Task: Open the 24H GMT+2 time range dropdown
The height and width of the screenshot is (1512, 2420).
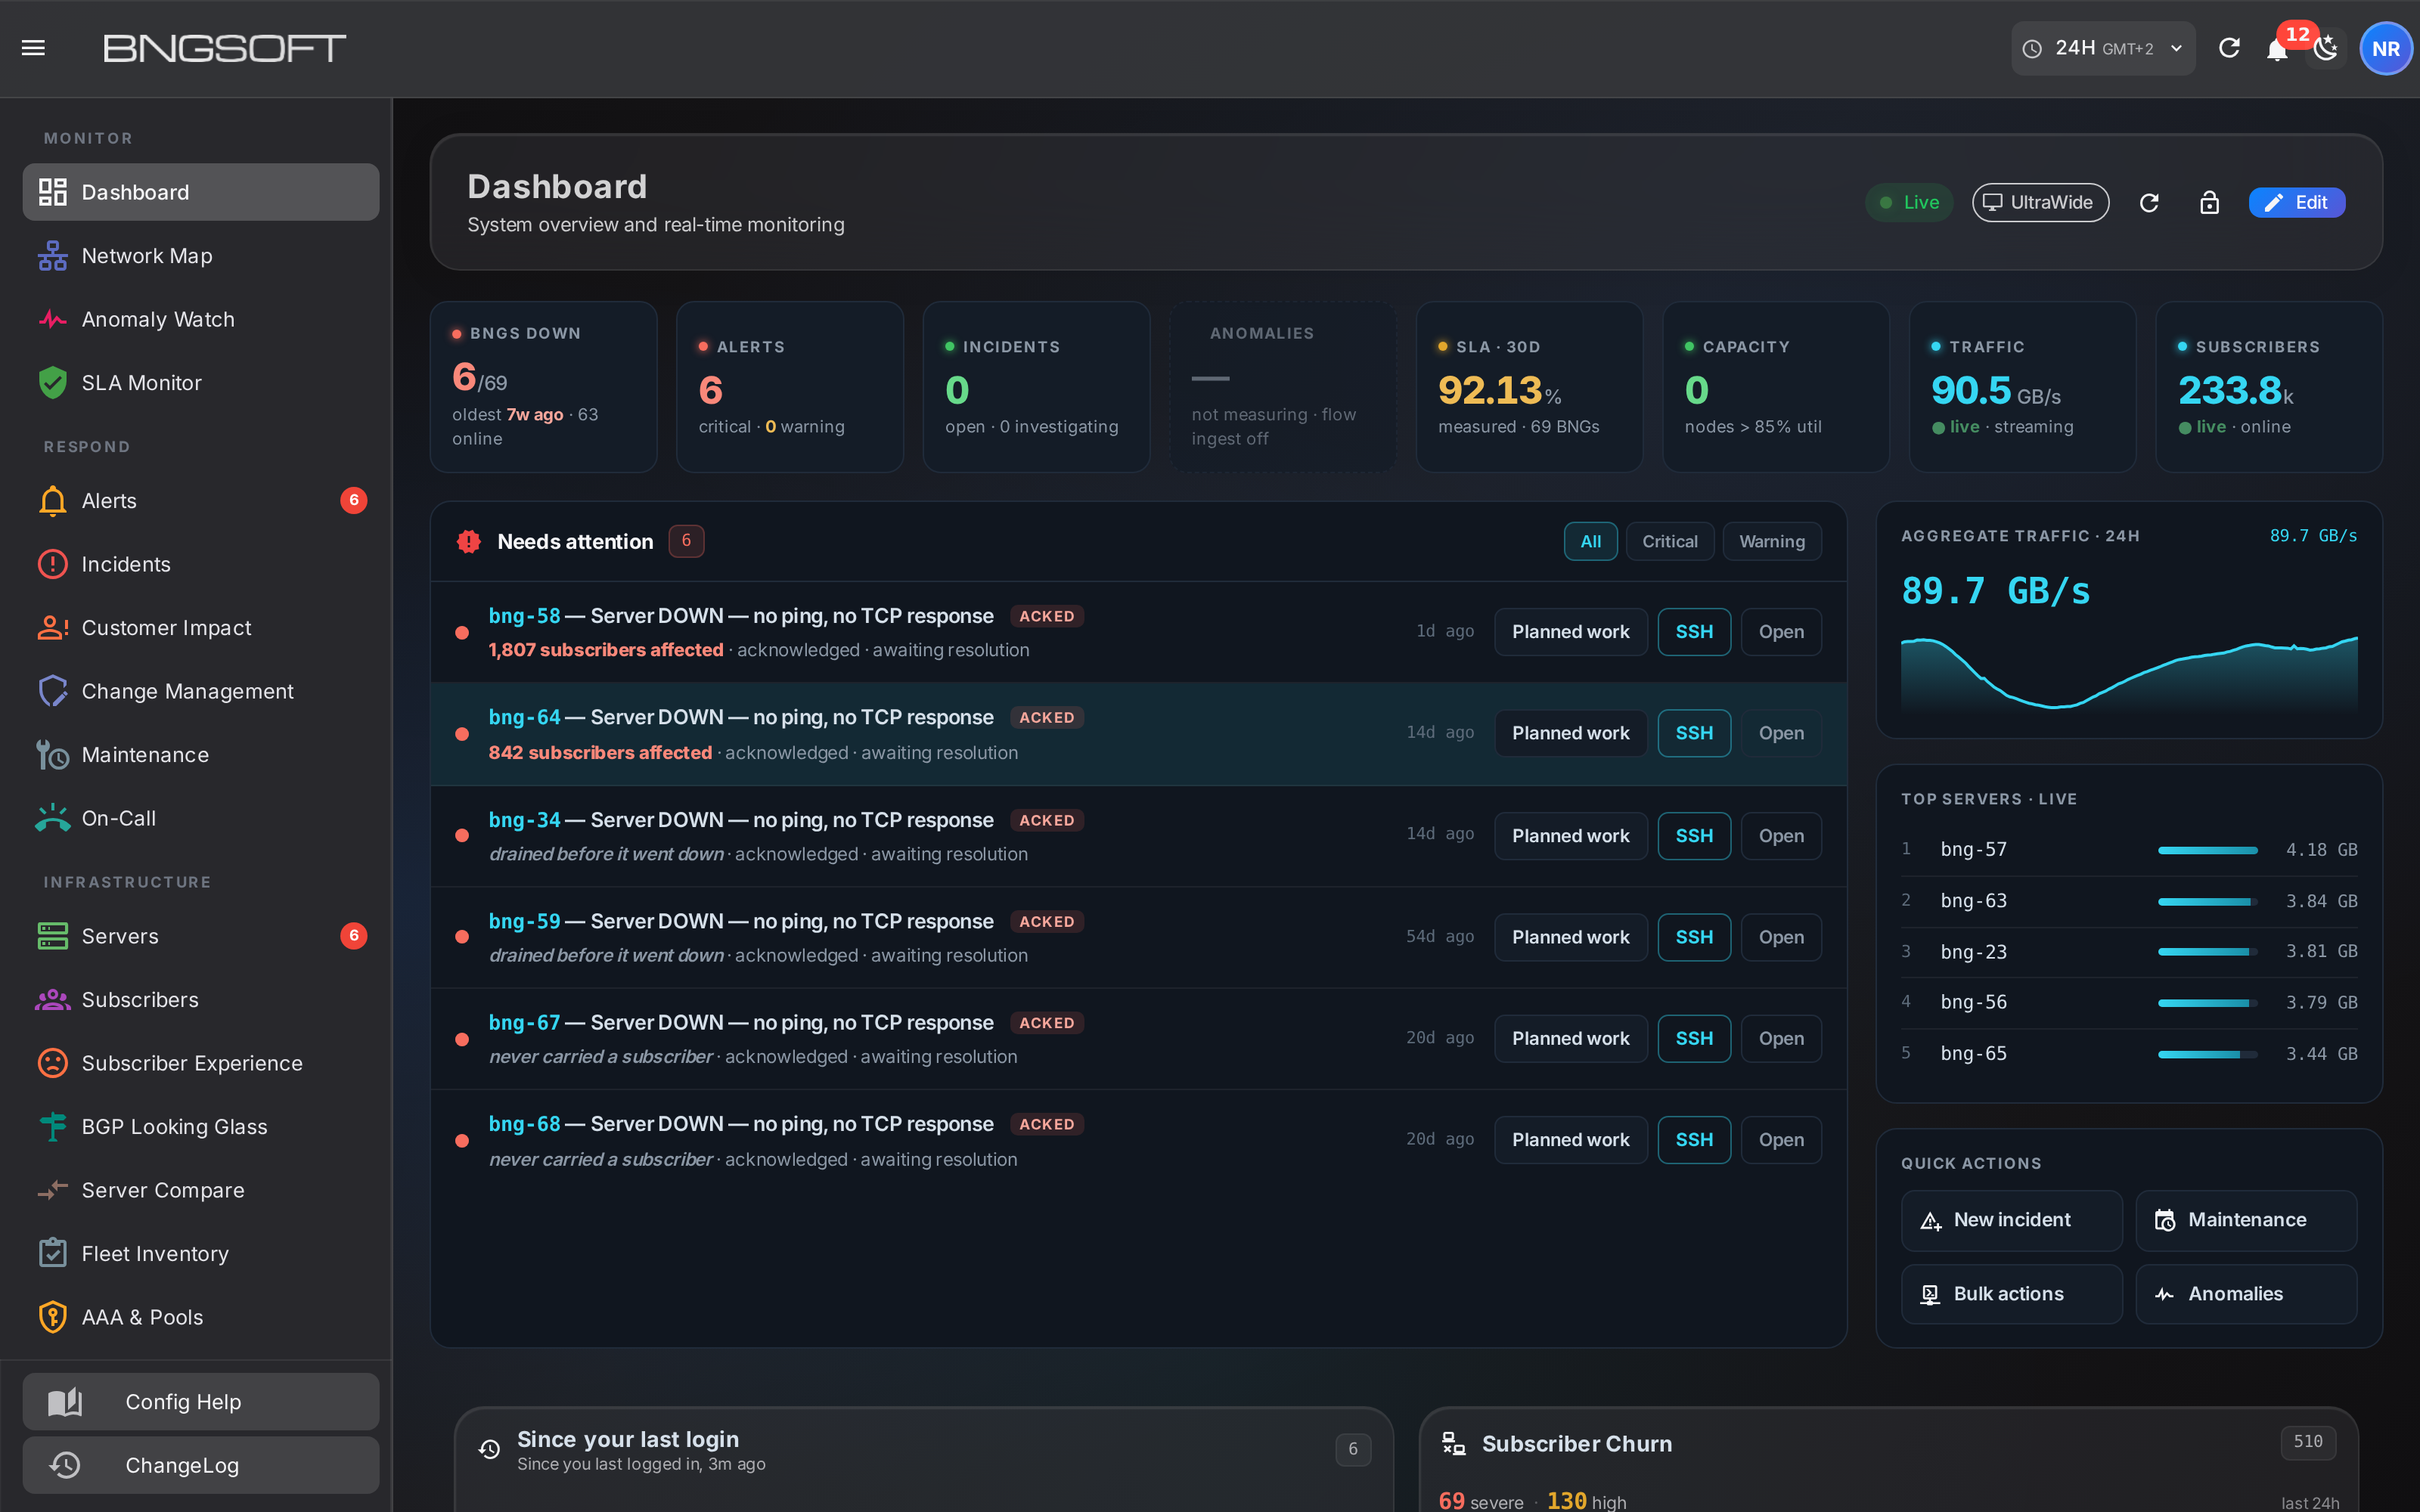Action: click(2102, 48)
